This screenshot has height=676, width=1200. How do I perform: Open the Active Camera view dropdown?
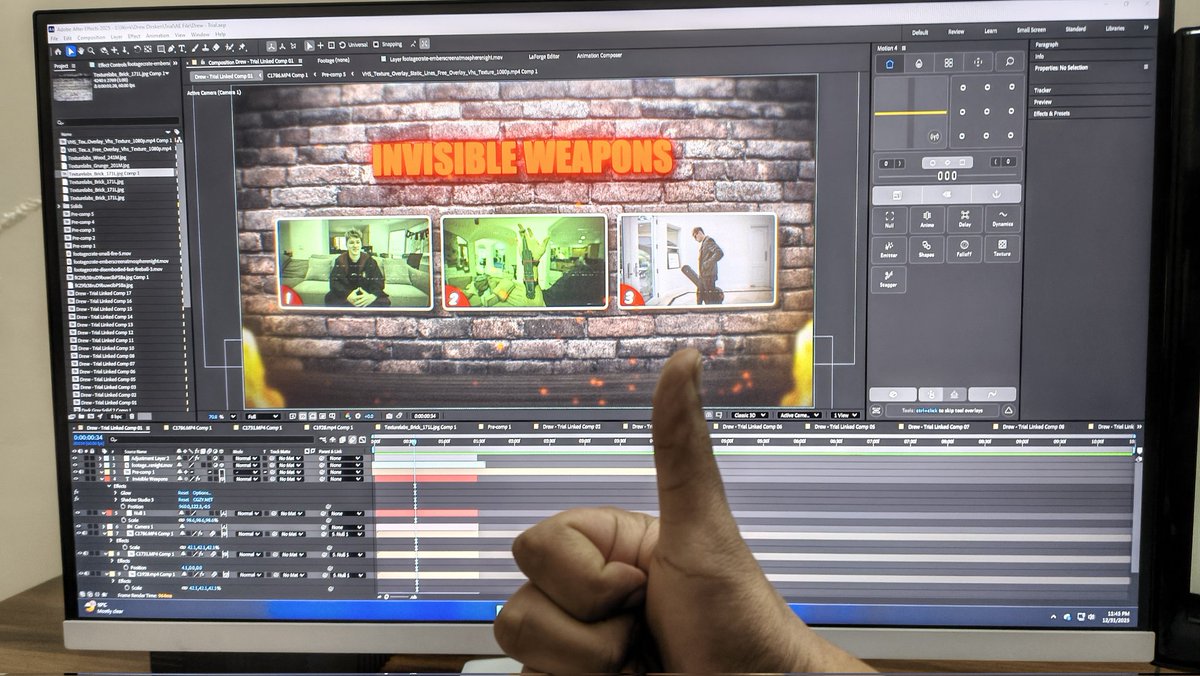coord(799,415)
